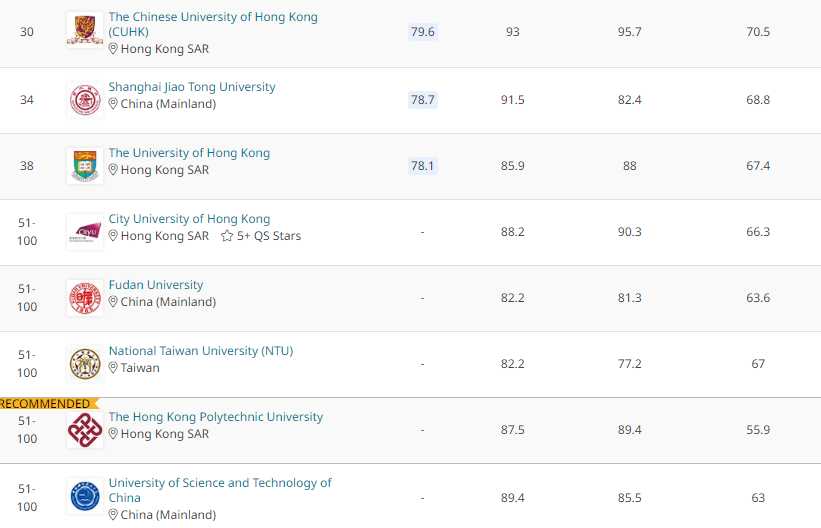821x528 pixels.
Task: Click location pin icon beside Taiwan
Action: click(x=114, y=368)
